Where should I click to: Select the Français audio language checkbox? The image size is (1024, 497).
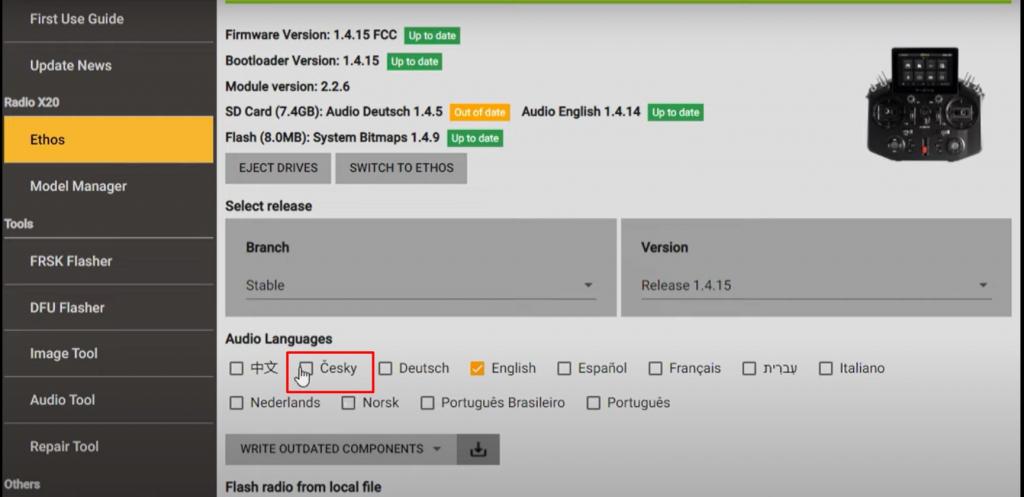(x=655, y=369)
